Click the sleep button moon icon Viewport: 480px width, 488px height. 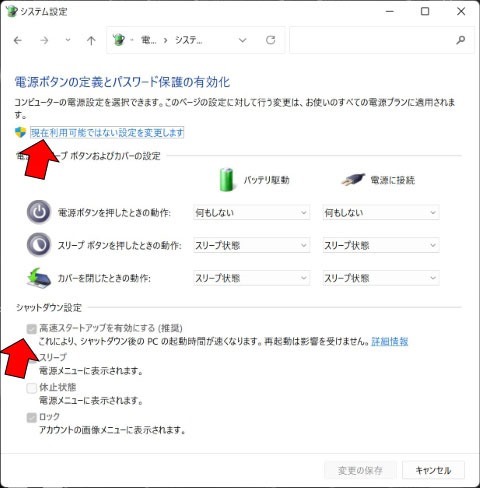39,245
